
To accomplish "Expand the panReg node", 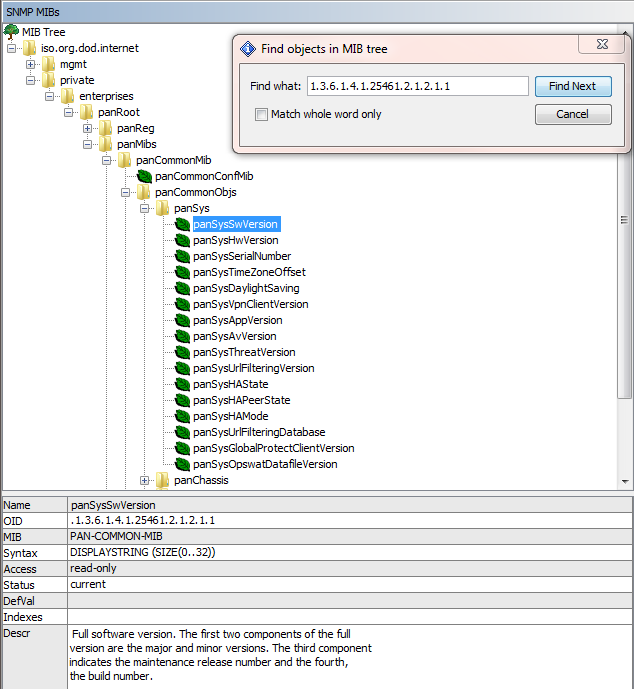I will point(87,128).
